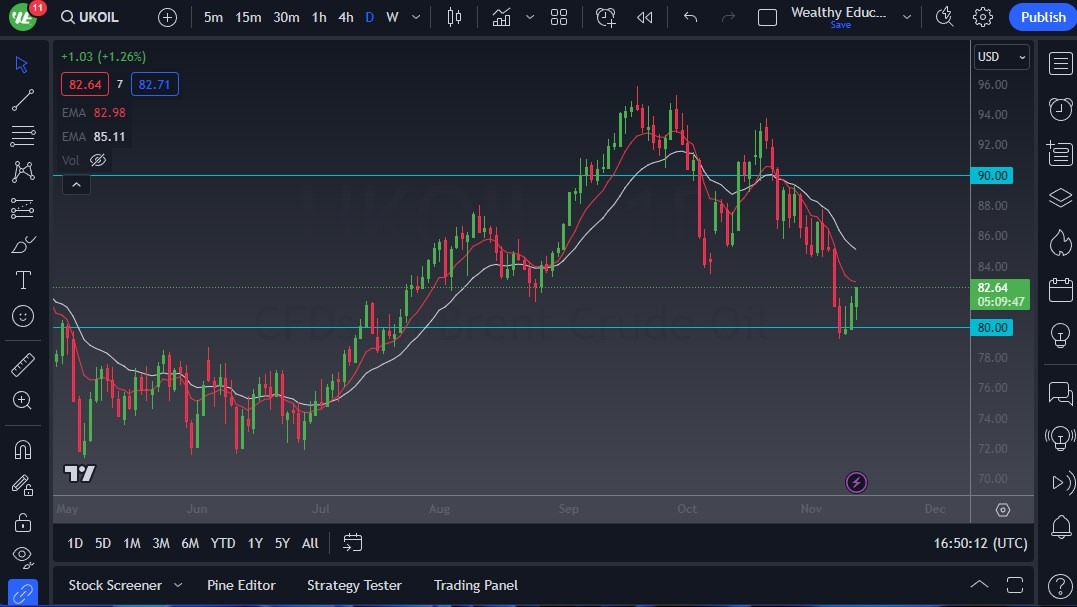This screenshot has height=607, width=1077.
Task: Open the Watchlist panel
Action: pyautogui.click(x=1060, y=62)
